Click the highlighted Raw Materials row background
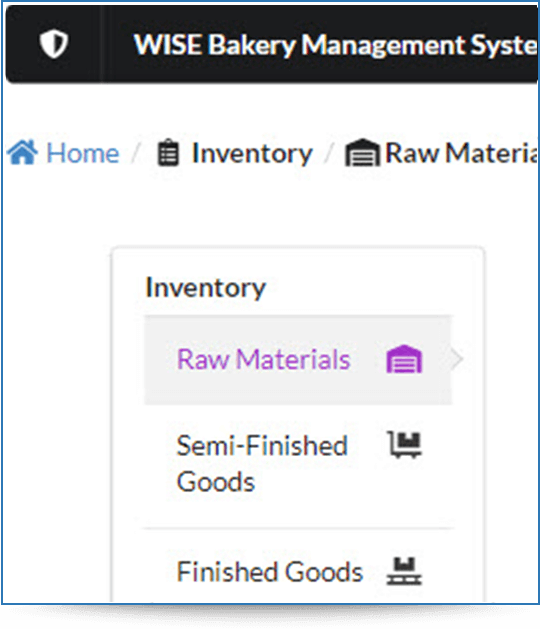Screen dimensions: 540x629 pyautogui.click(x=298, y=360)
